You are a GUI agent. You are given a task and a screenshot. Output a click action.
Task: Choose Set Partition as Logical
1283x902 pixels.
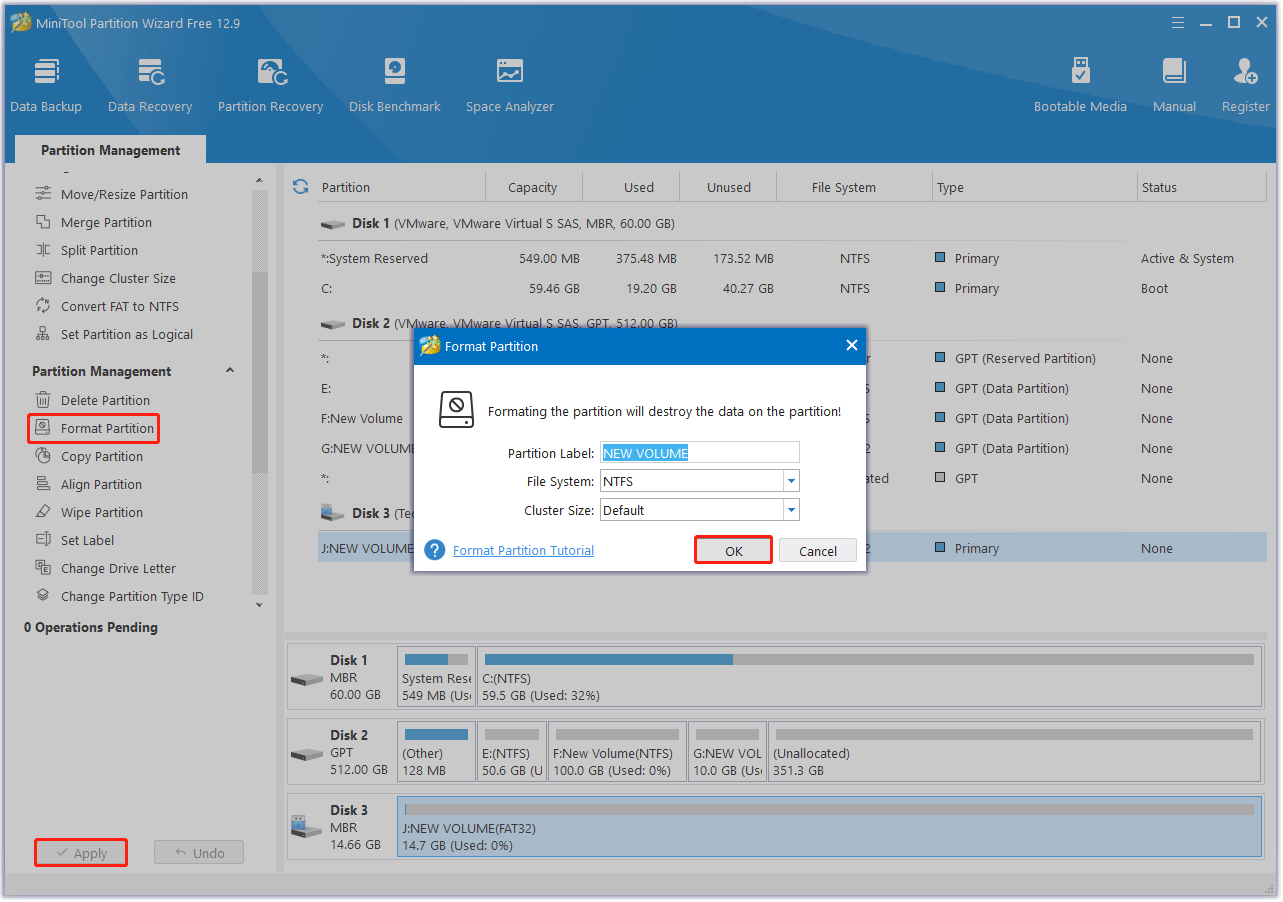(127, 334)
